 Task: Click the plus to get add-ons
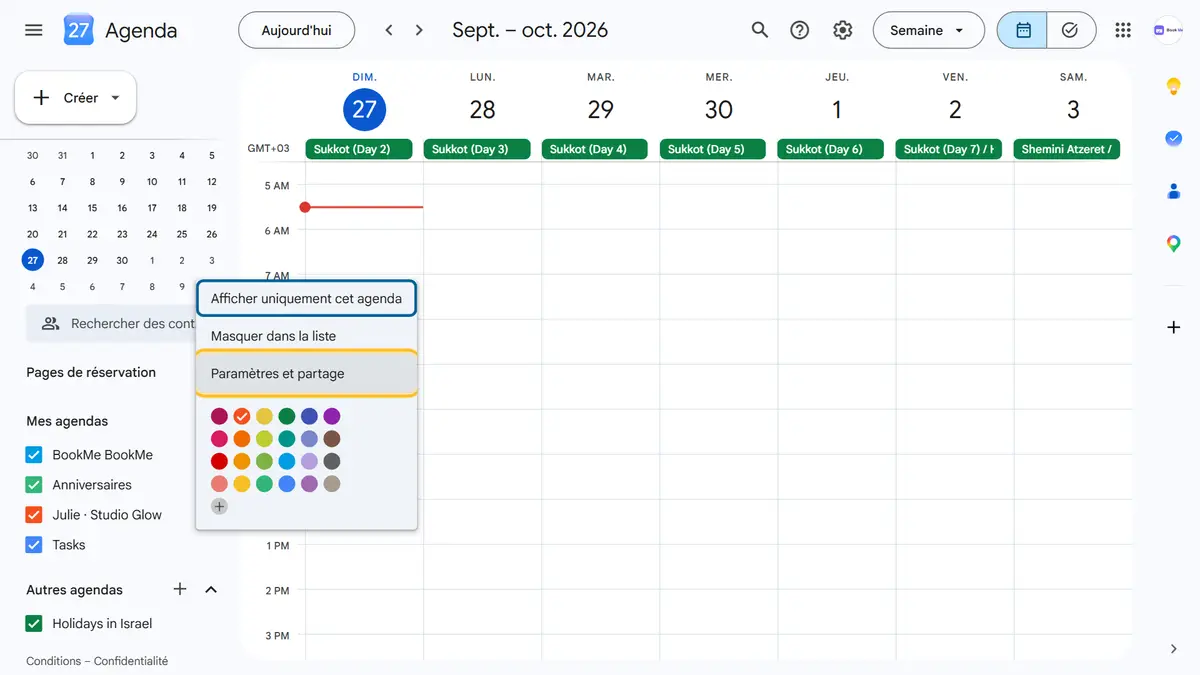1174,327
